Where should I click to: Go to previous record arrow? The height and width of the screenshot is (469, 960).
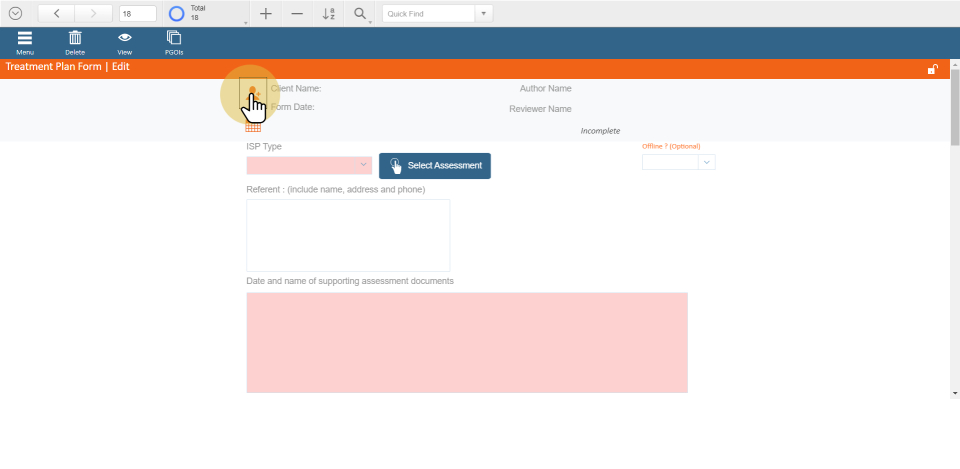pyautogui.click(x=56, y=14)
